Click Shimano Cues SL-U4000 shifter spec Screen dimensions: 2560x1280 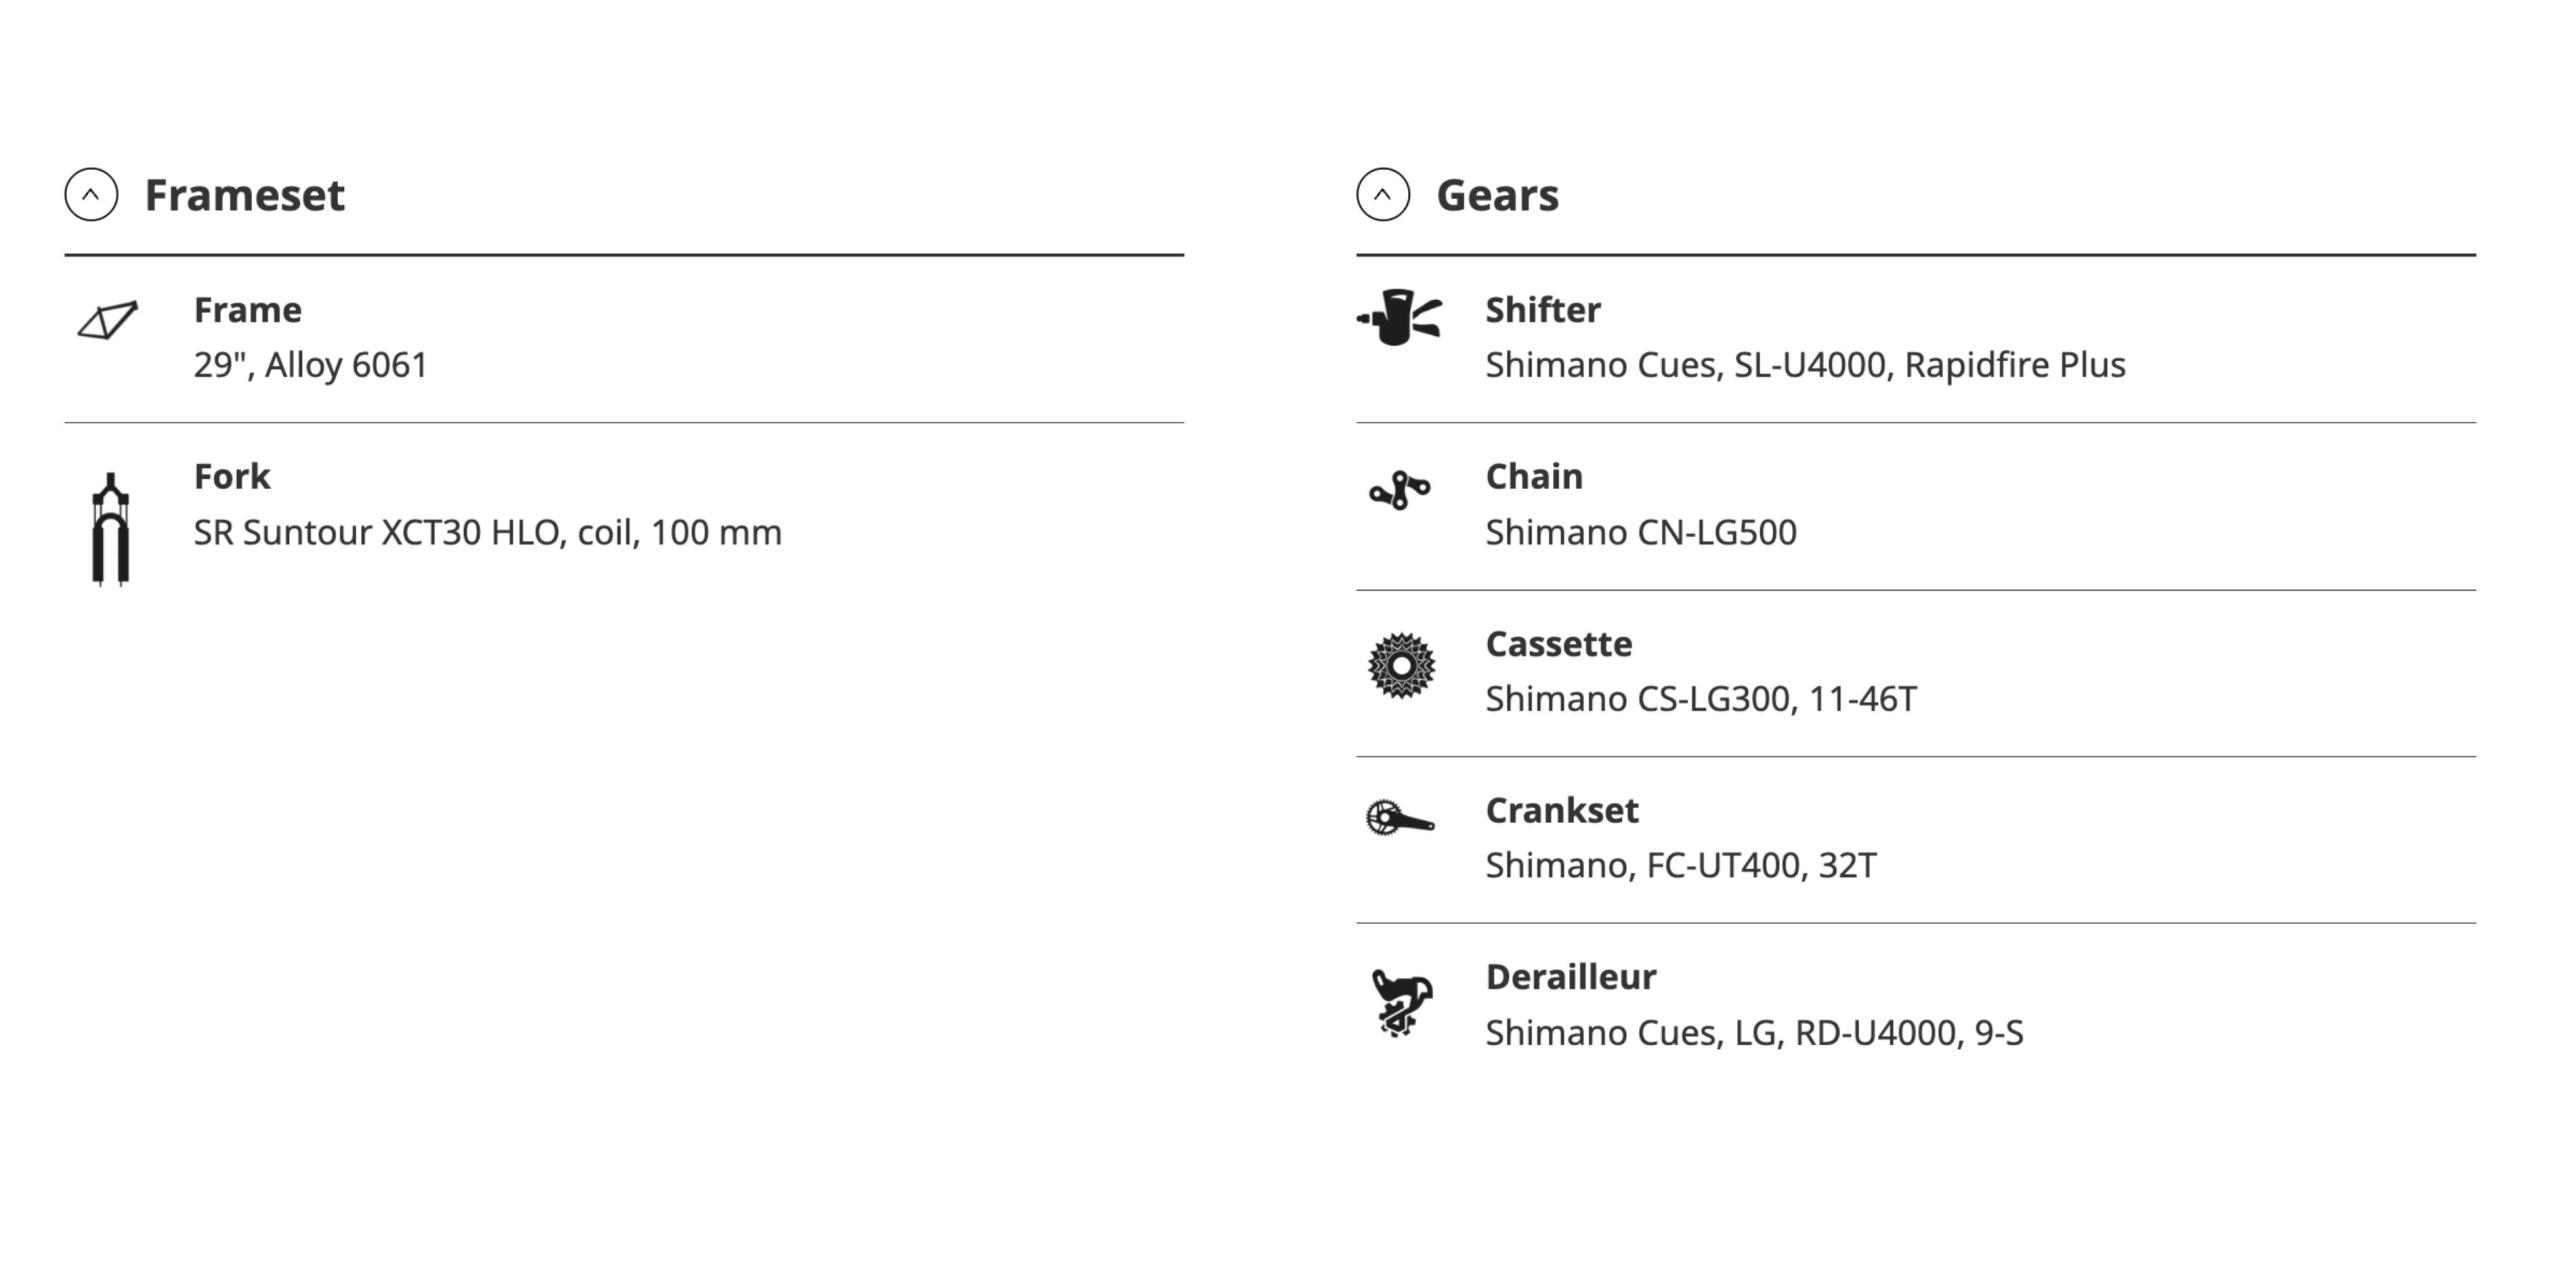click(x=1806, y=365)
